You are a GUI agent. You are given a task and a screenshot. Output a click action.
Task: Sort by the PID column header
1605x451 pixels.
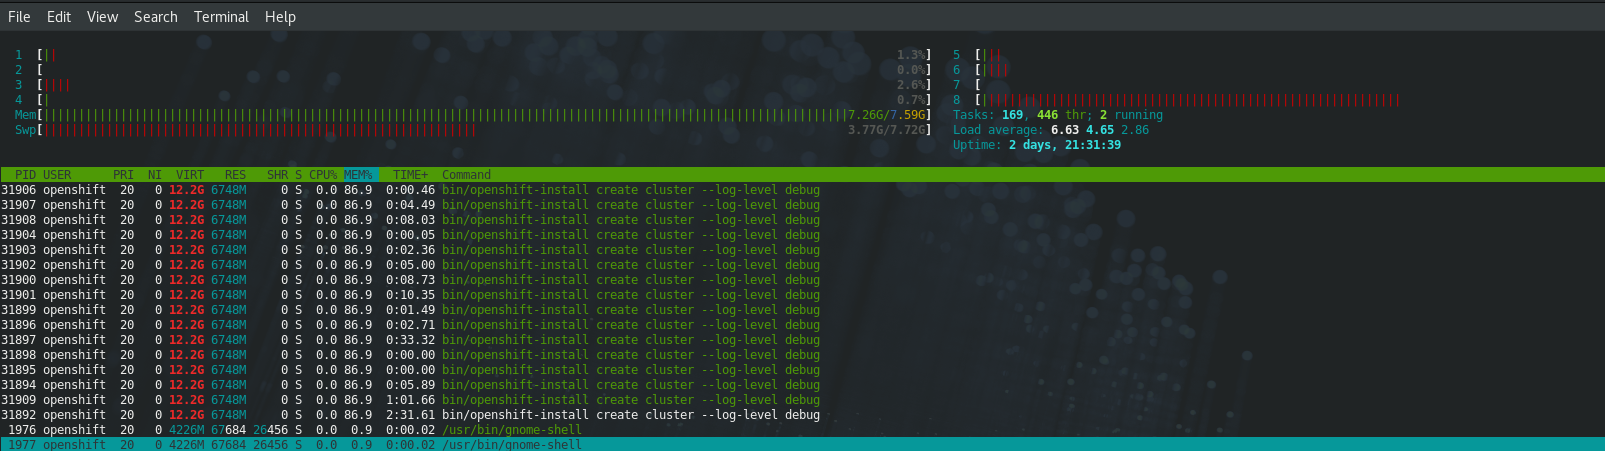[25, 175]
